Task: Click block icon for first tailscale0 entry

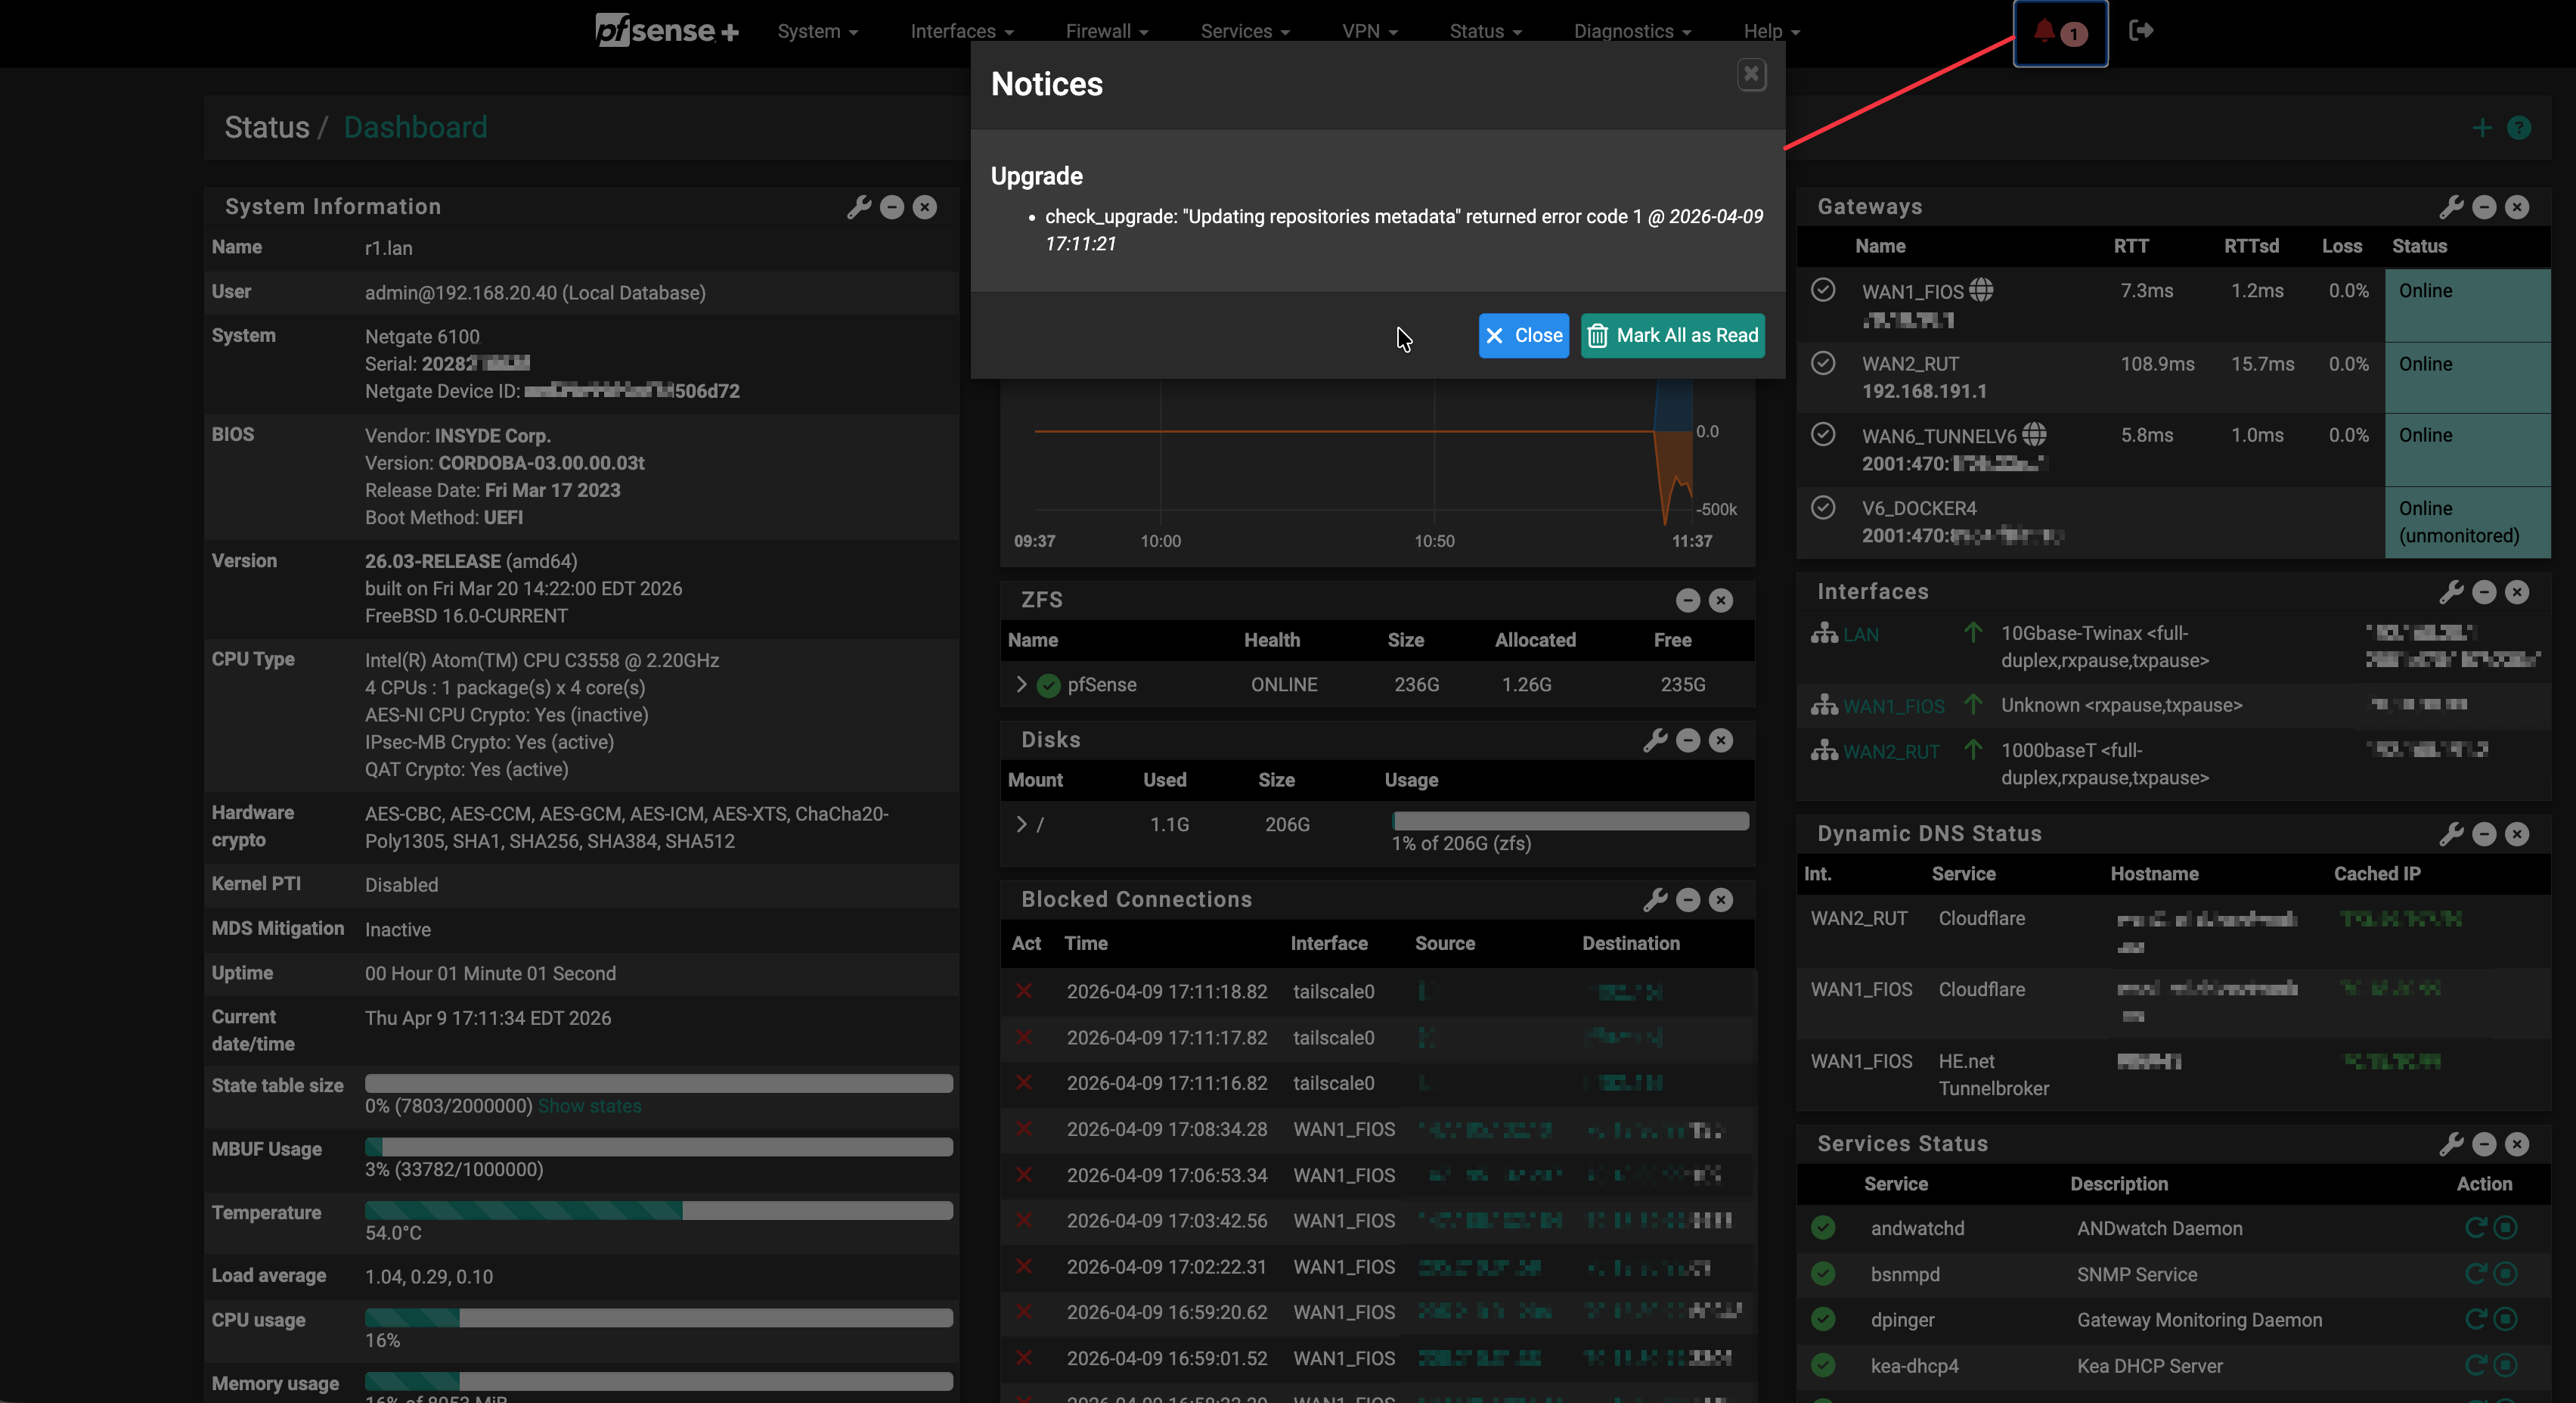Action: [x=1024, y=991]
